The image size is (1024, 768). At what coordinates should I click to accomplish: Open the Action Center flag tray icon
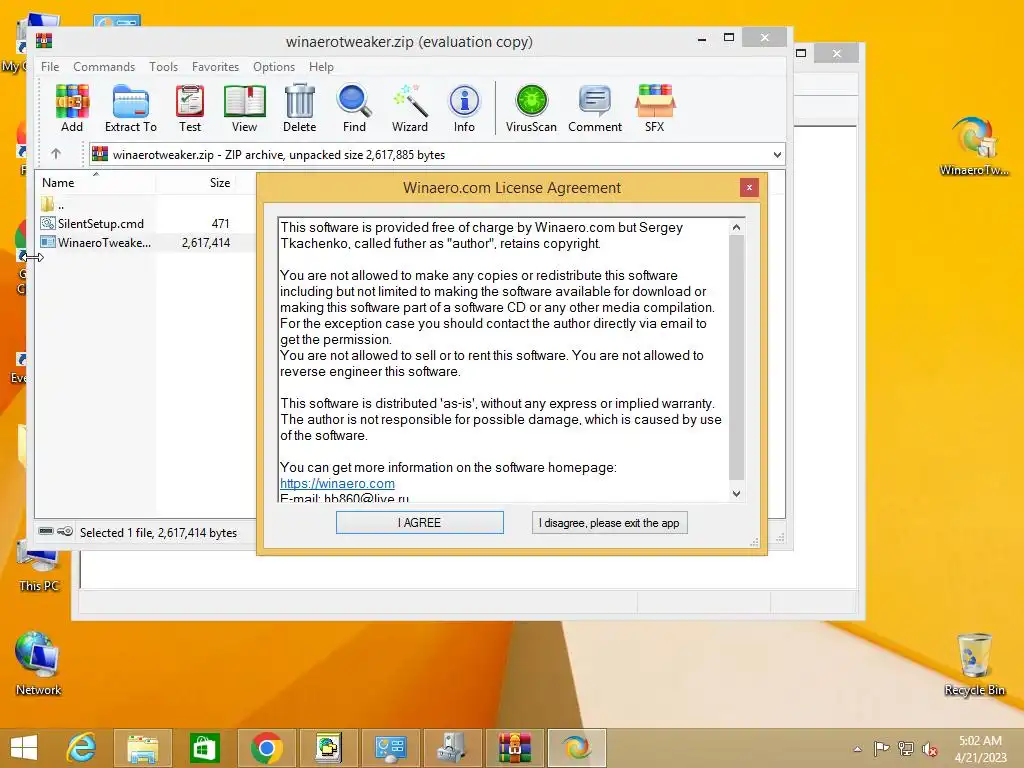point(882,748)
